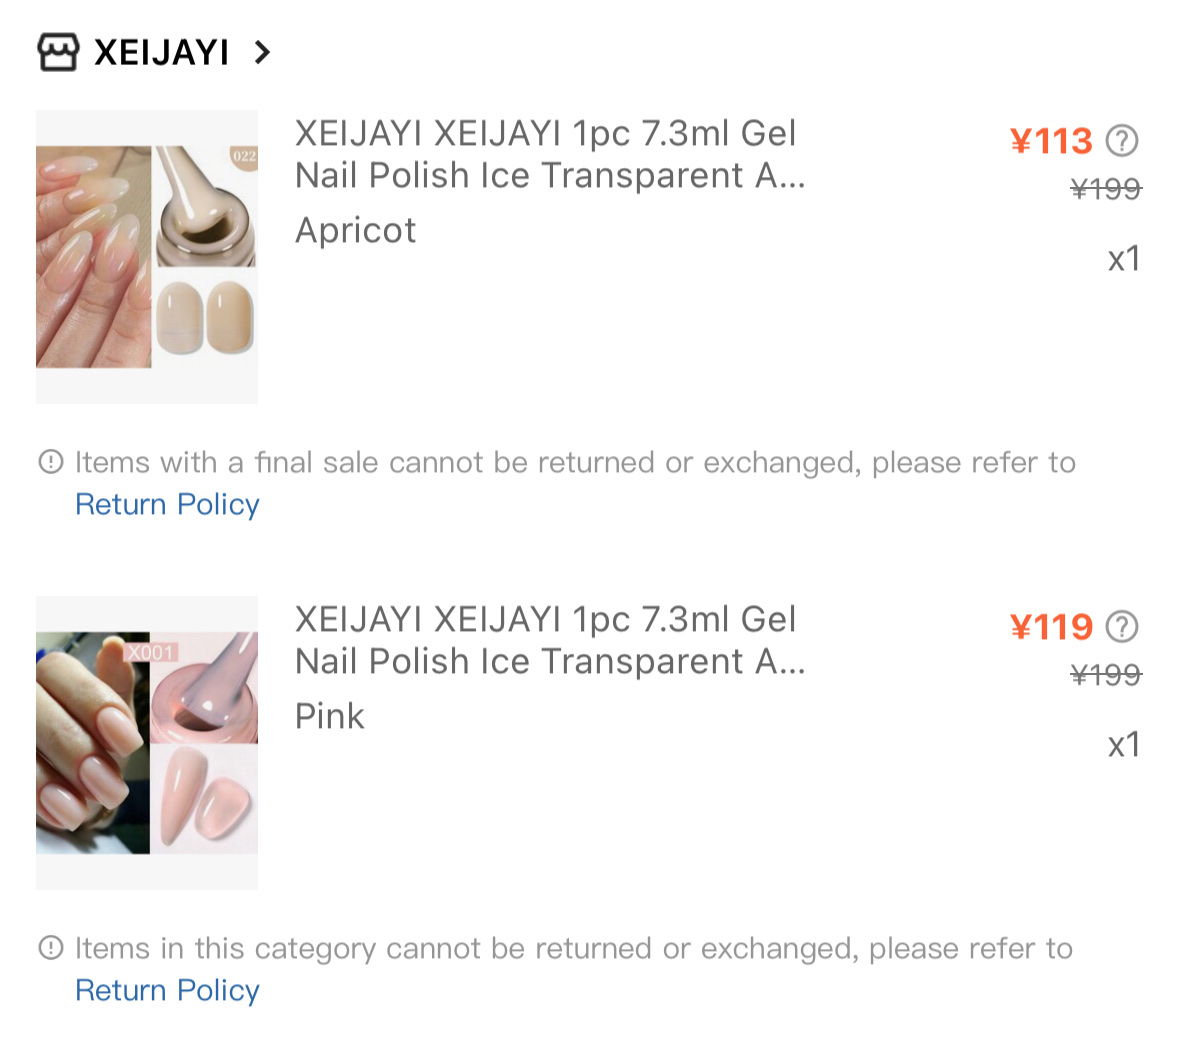Click the product title above Apricot
The image size is (1179, 1058).
[549, 154]
